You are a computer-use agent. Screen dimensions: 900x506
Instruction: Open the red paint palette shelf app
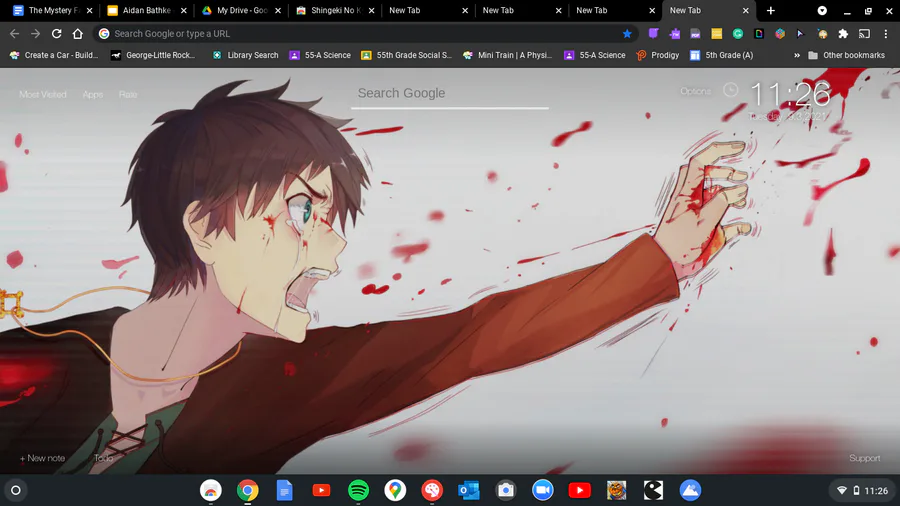(432, 490)
